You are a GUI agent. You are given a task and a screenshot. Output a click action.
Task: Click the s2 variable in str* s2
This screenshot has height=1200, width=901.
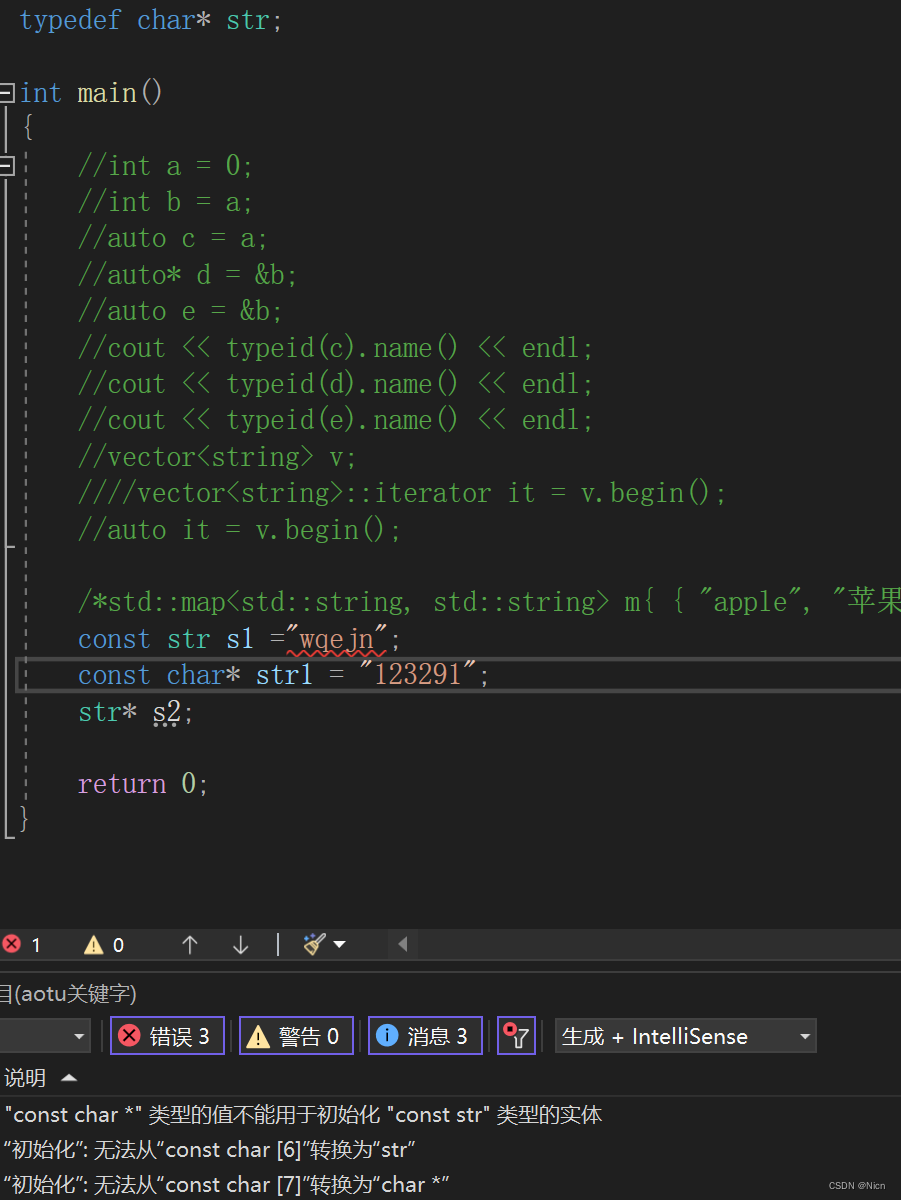click(167, 713)
